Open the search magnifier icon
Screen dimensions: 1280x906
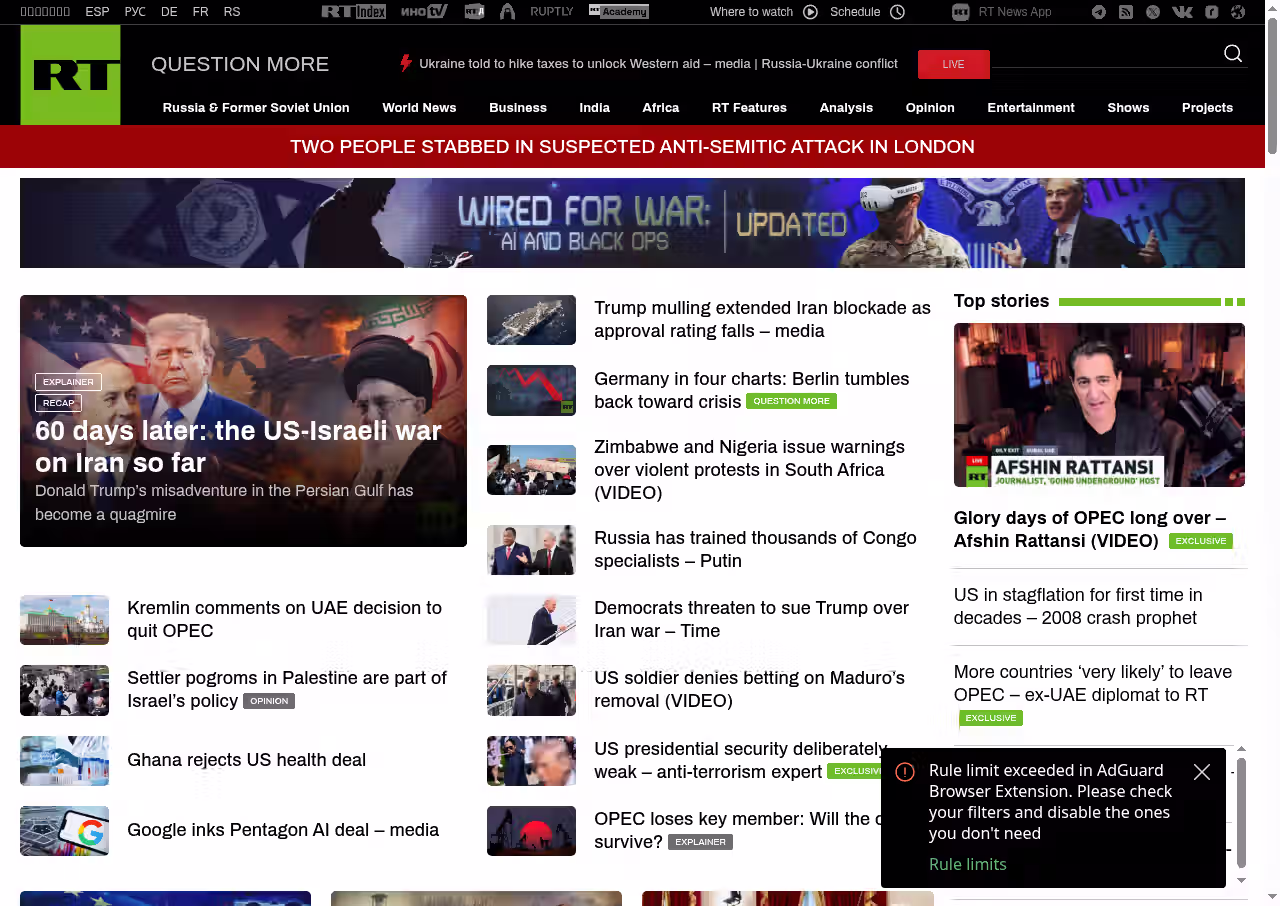click(x=1233, y=54)
